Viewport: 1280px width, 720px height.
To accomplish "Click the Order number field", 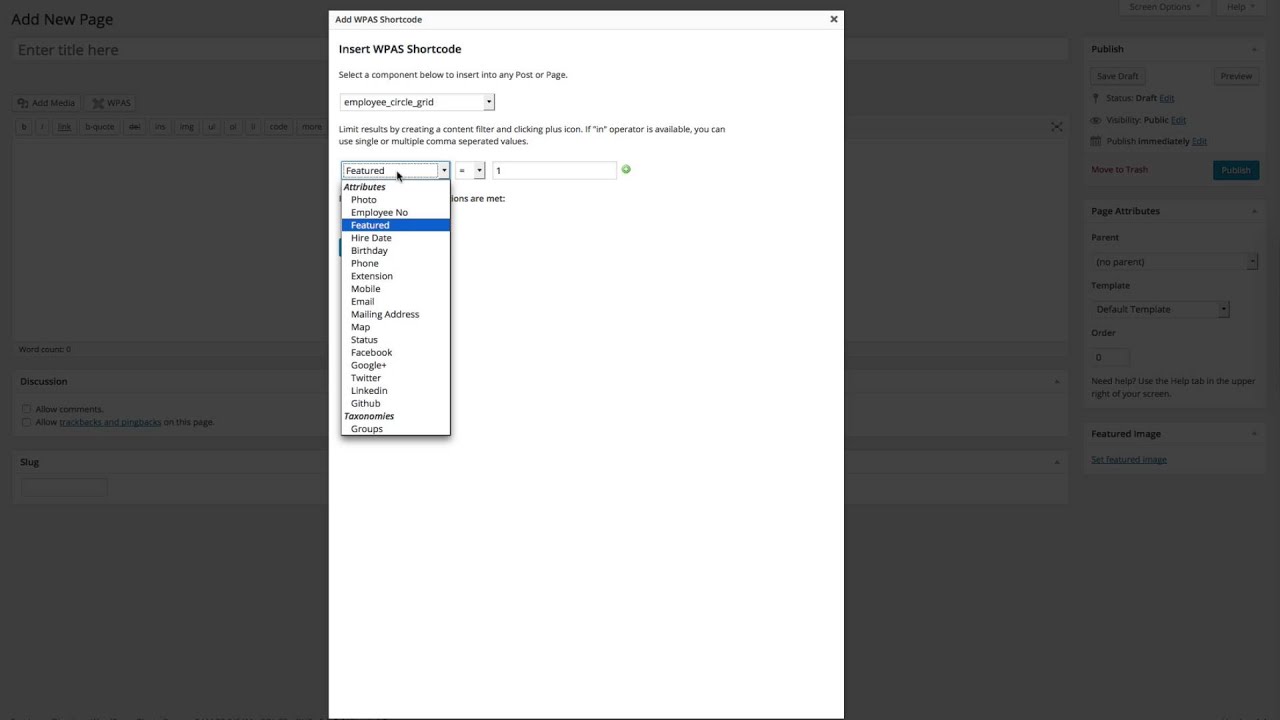I will [x=1110, y=357].
